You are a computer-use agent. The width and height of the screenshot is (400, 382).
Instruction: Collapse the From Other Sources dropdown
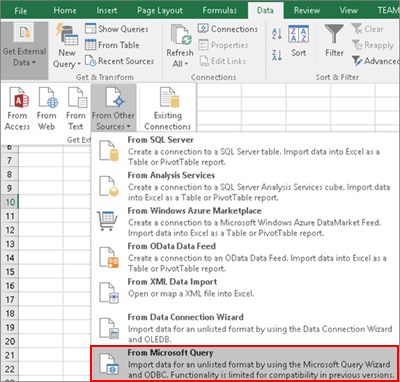[113, 108]
